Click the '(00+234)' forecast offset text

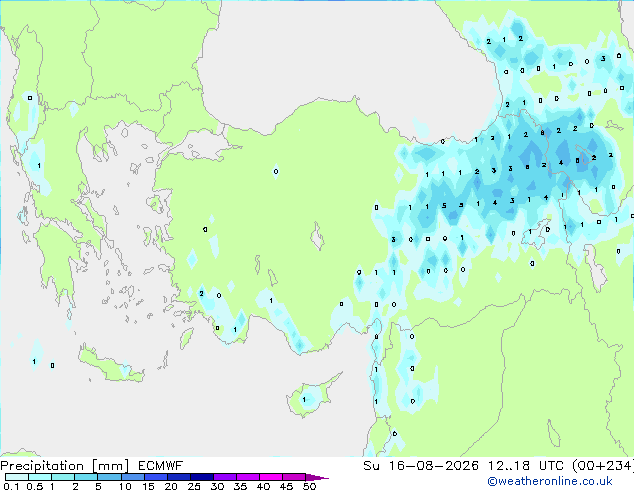(603, 466)
